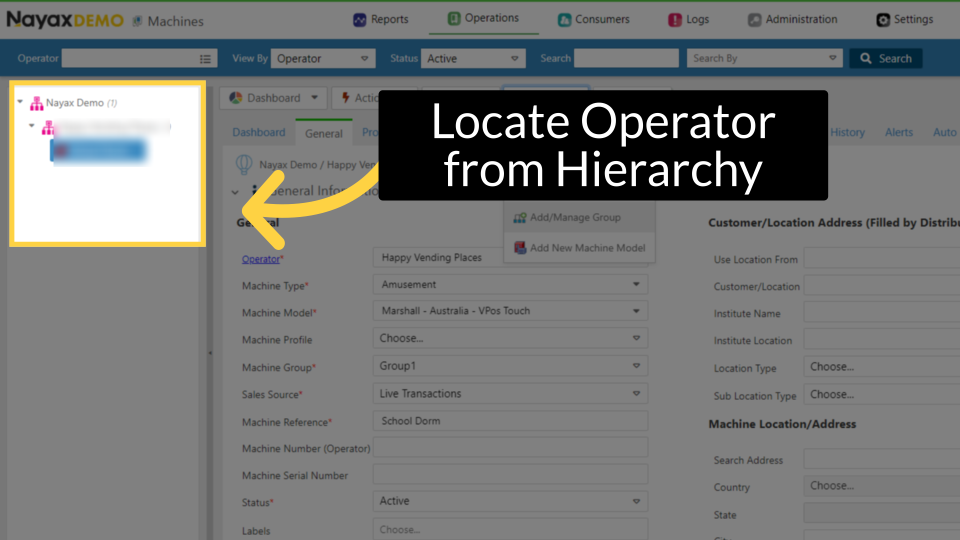The image size is (960, 540).
Task: Select Add New Machine Model entry
Action: [579, 248]
